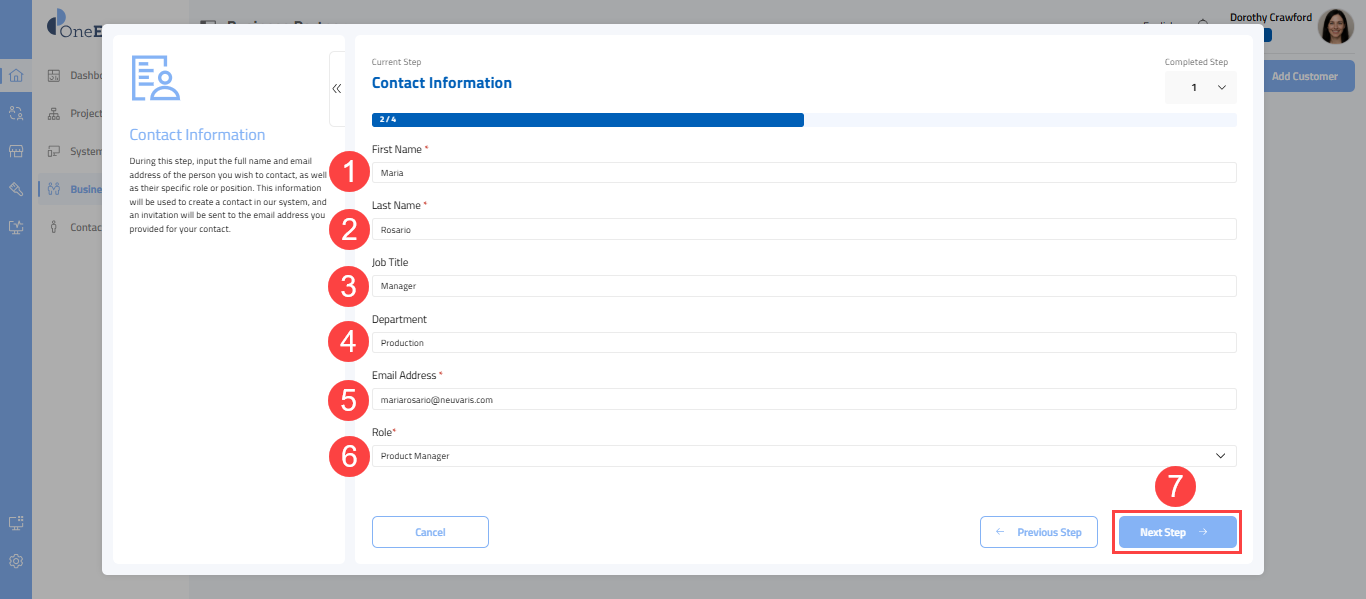
Task: Click the home icon in left rail
Action: click(x=16, y=76)
